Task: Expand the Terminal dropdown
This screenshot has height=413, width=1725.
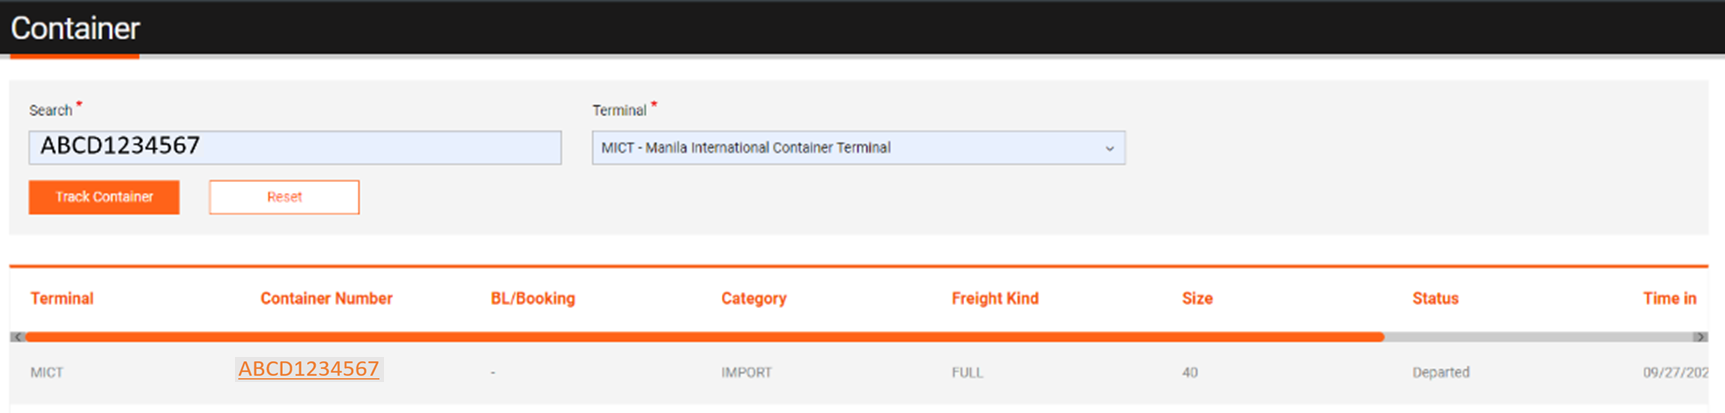Action: 858,148
